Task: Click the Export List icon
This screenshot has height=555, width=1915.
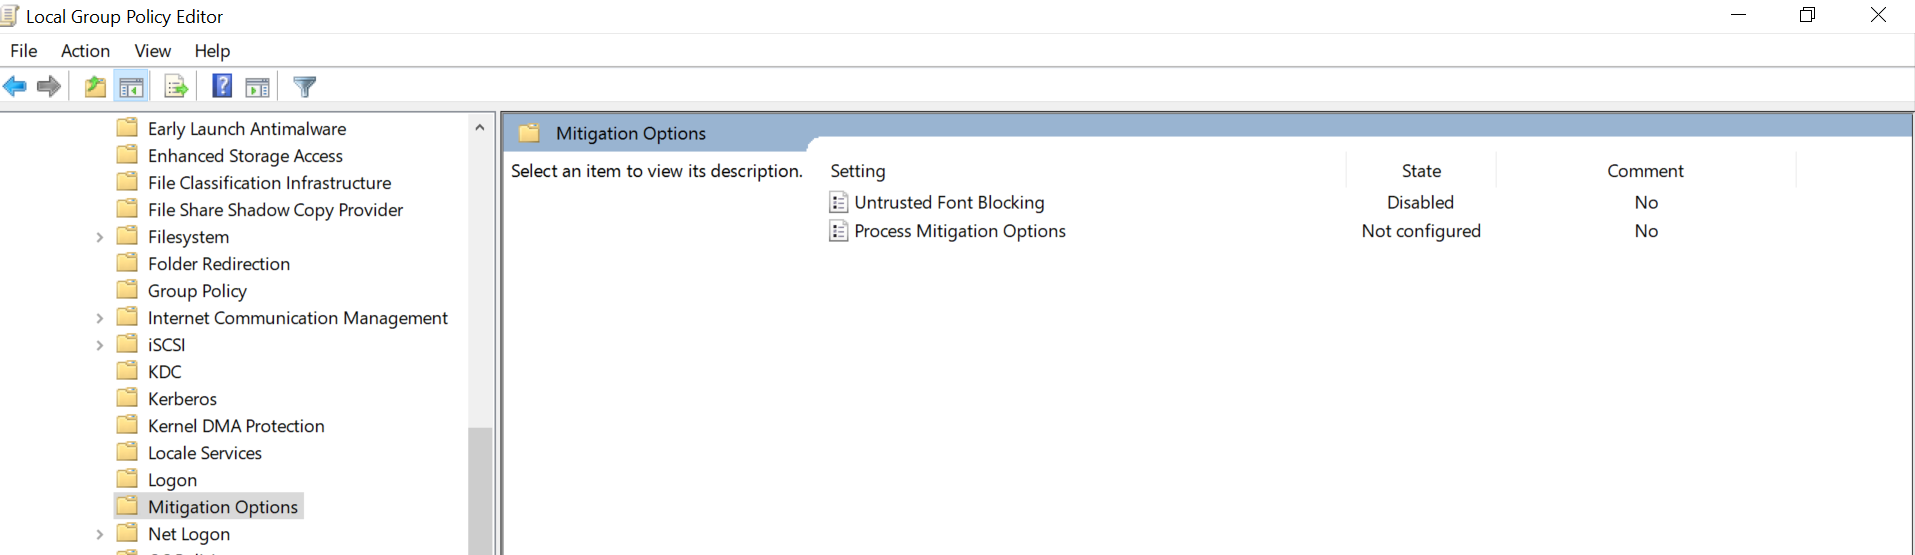Action: [x=176, y=87]
